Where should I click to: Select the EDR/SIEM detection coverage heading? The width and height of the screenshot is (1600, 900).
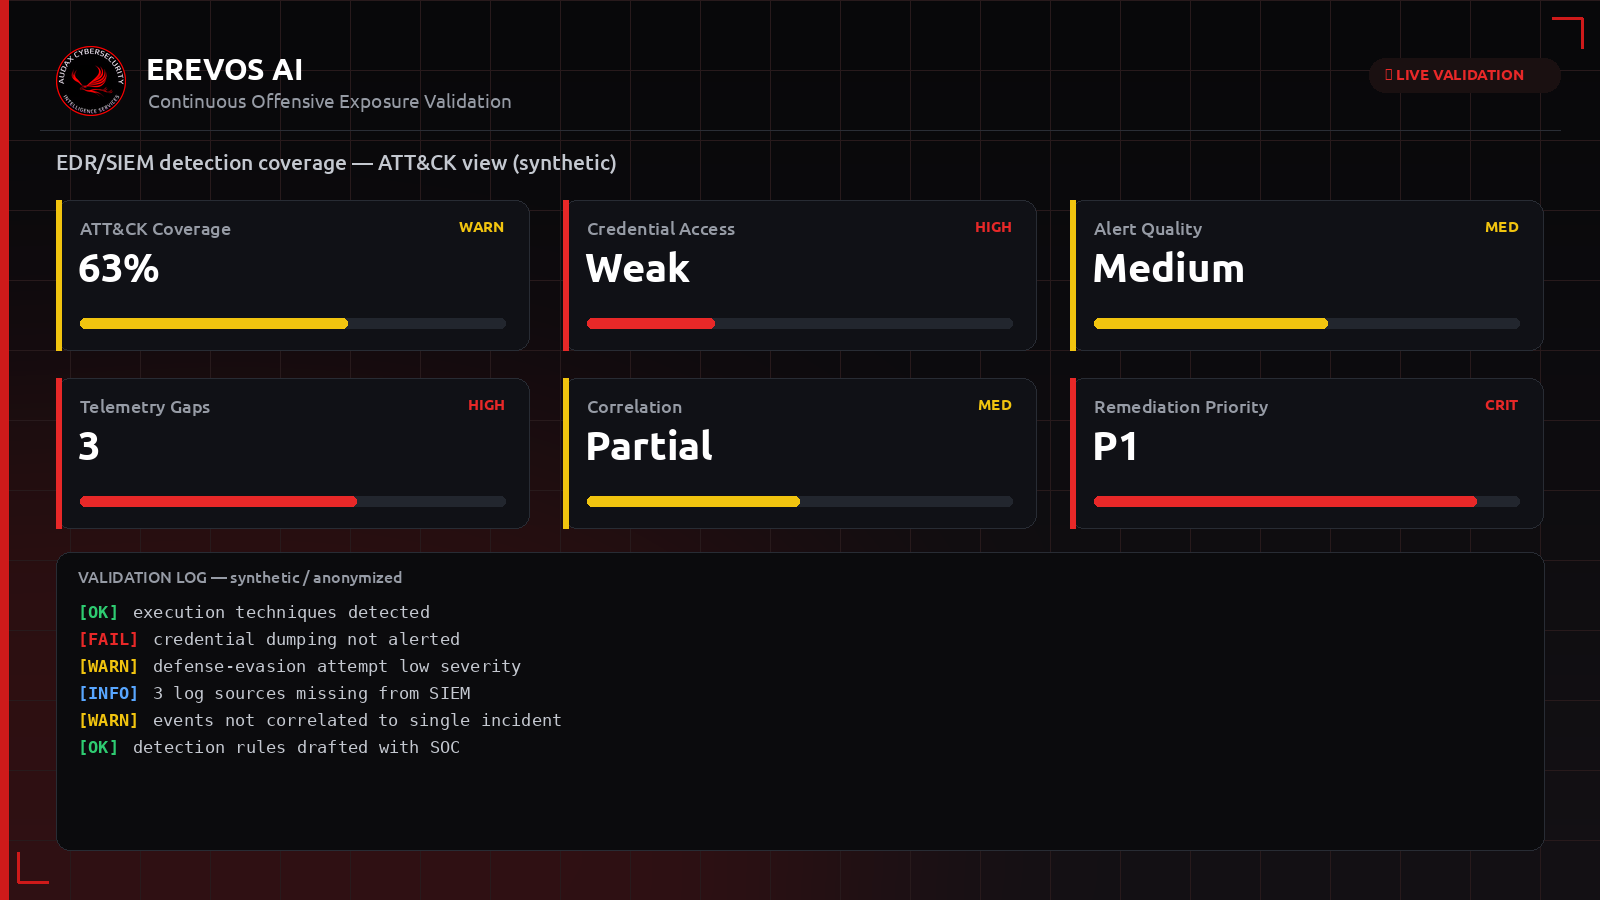coord(336,162)
